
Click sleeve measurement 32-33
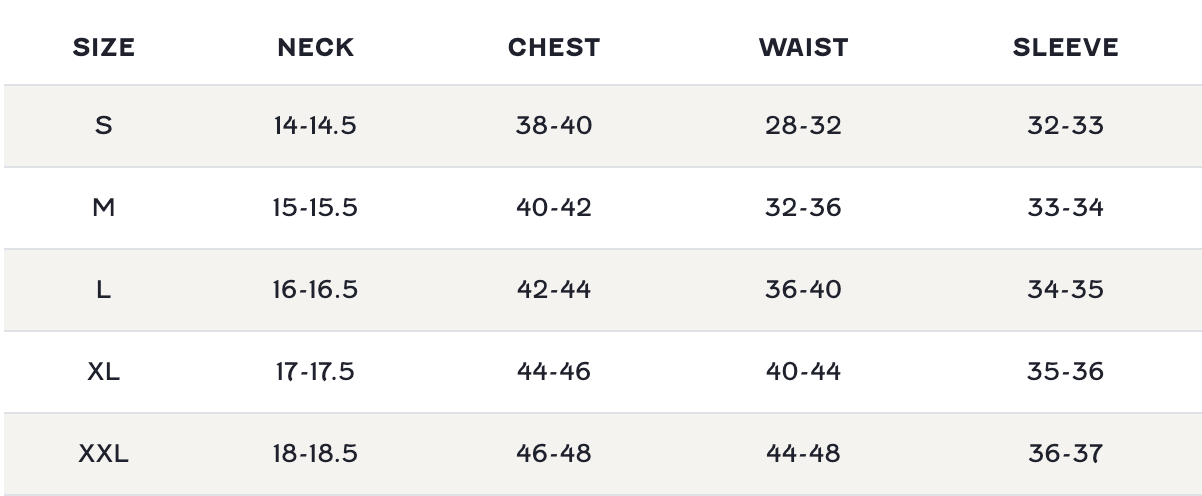tap(1065, 126)
